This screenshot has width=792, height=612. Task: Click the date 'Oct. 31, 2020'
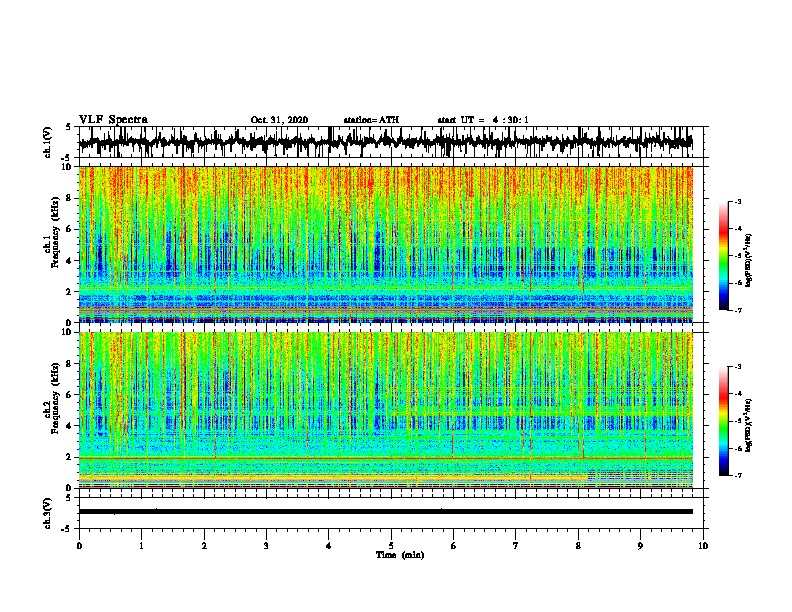(x=279, y=120)
